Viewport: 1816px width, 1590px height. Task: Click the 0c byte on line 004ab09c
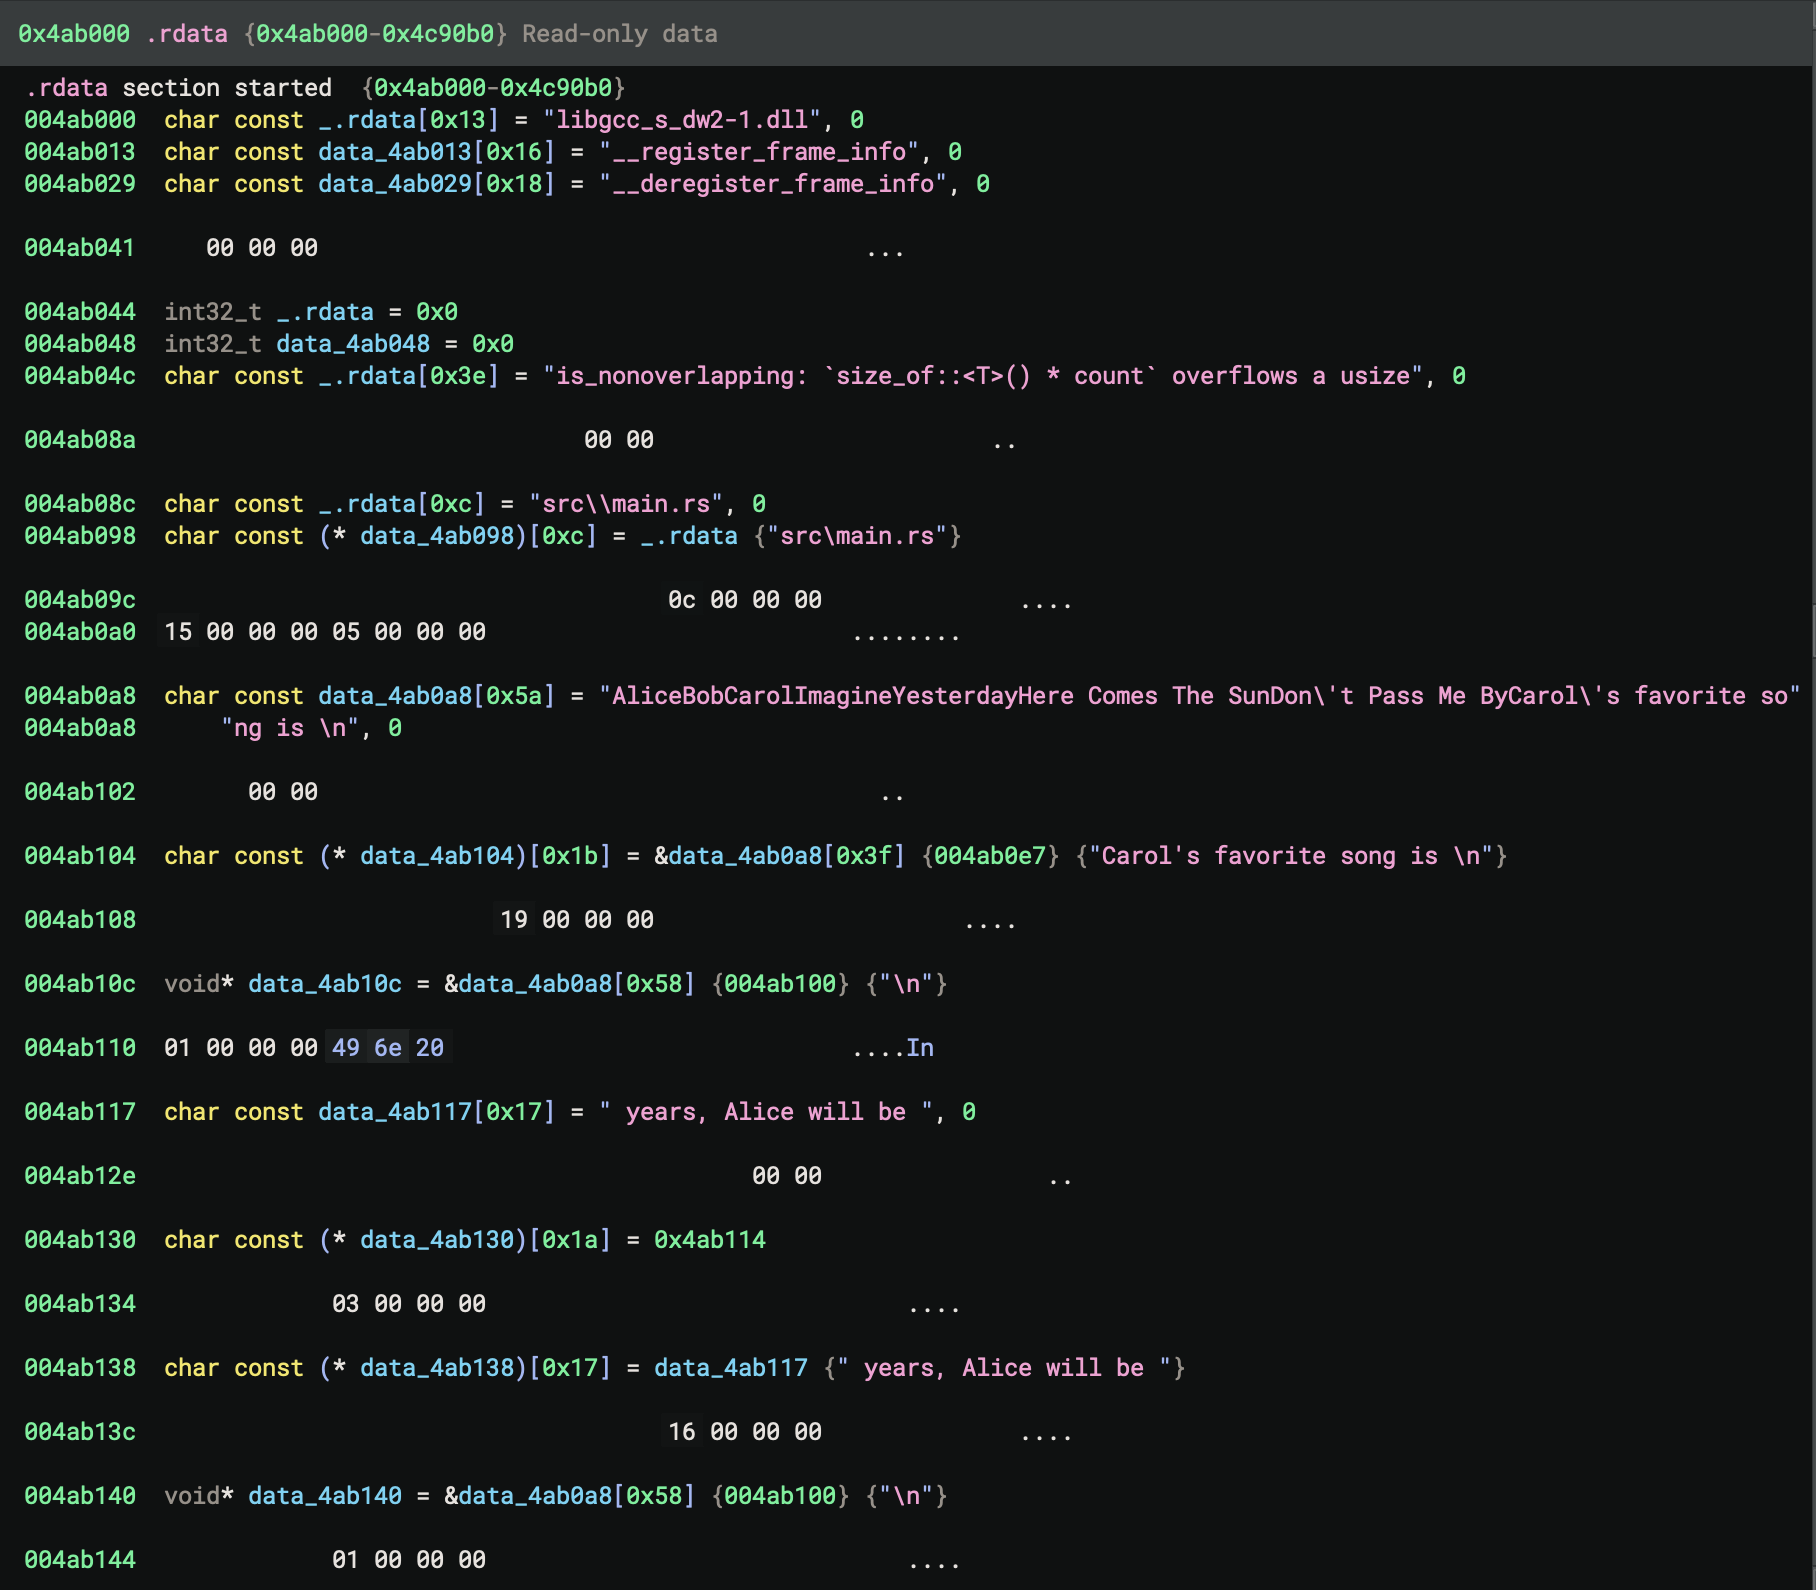pyautogui.click(x=682, y=600)
